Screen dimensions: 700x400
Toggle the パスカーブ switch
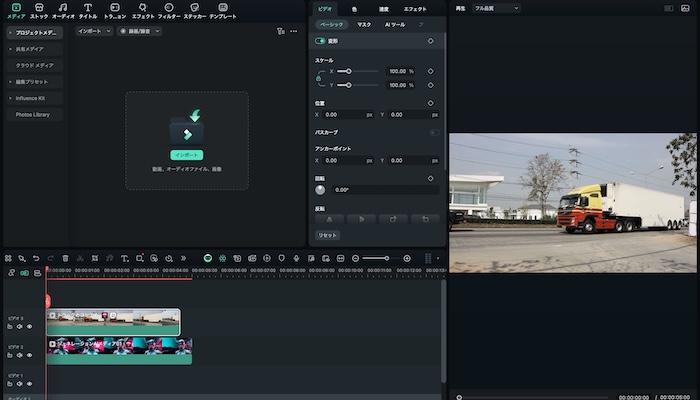click(434, 132)
